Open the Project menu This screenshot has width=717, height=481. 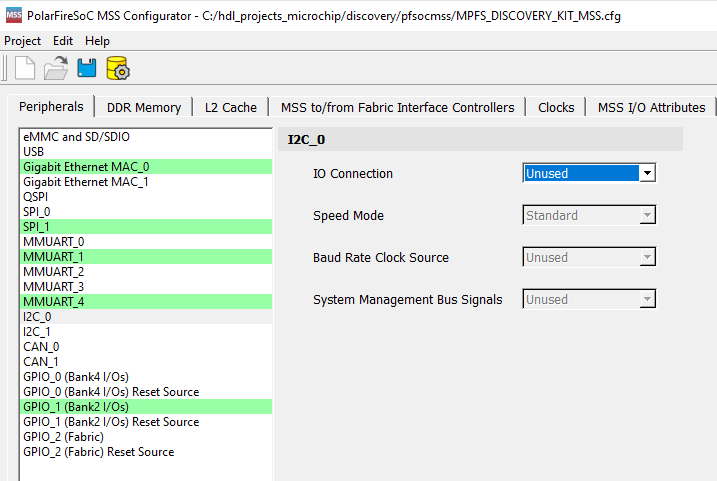[x=23, y=41]
